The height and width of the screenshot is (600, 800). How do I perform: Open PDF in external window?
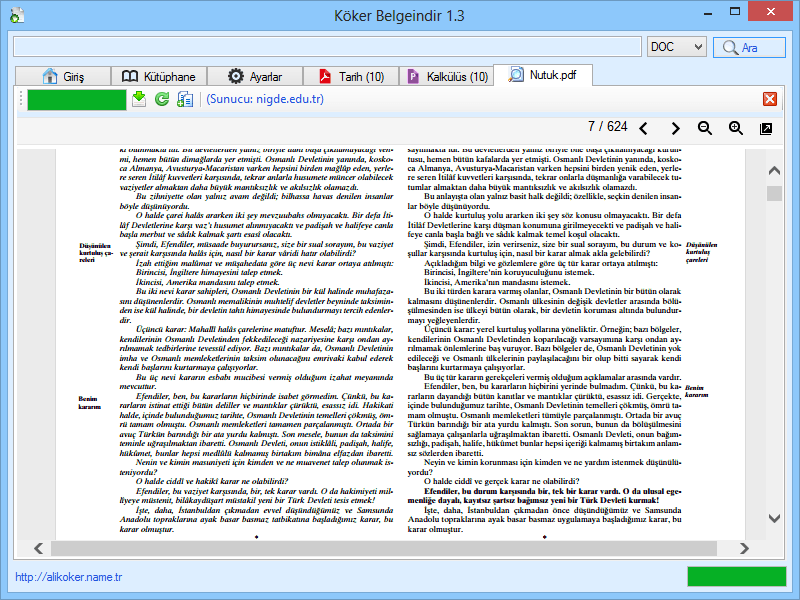click(766, 128)
